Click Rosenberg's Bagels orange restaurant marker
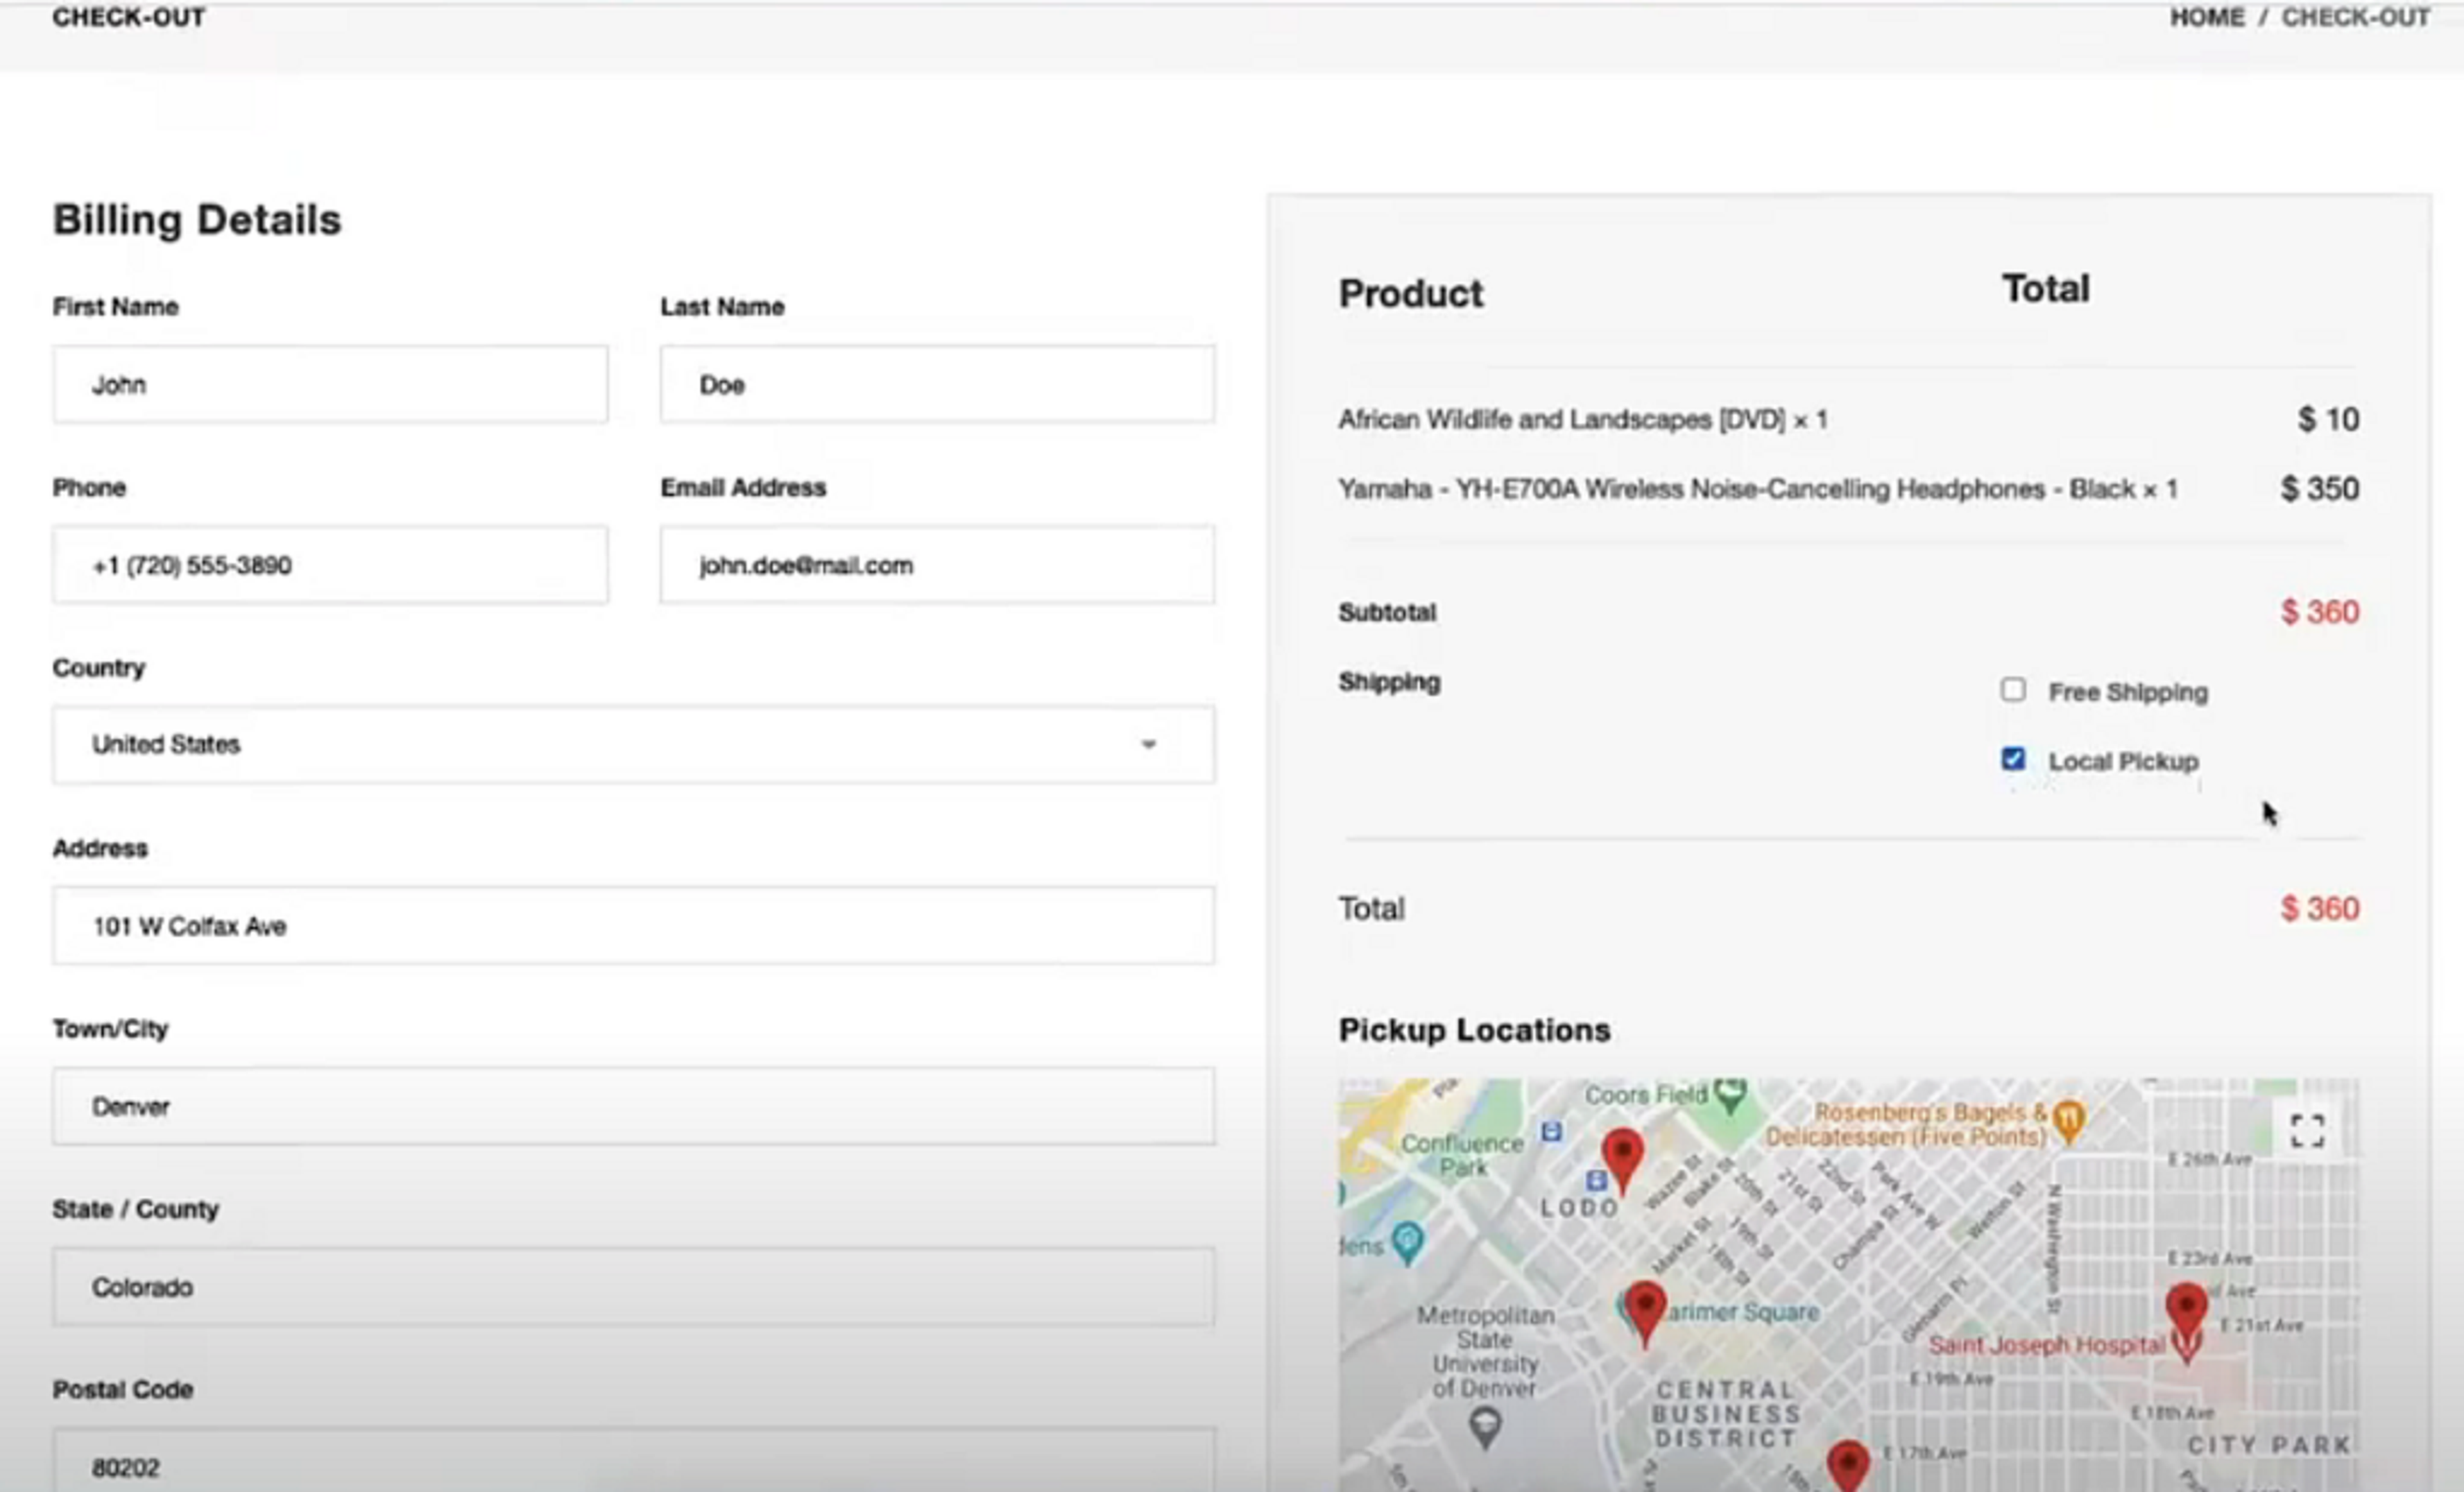The height and width of the screenshot is (1492, 2464). click(2069, 1117)
